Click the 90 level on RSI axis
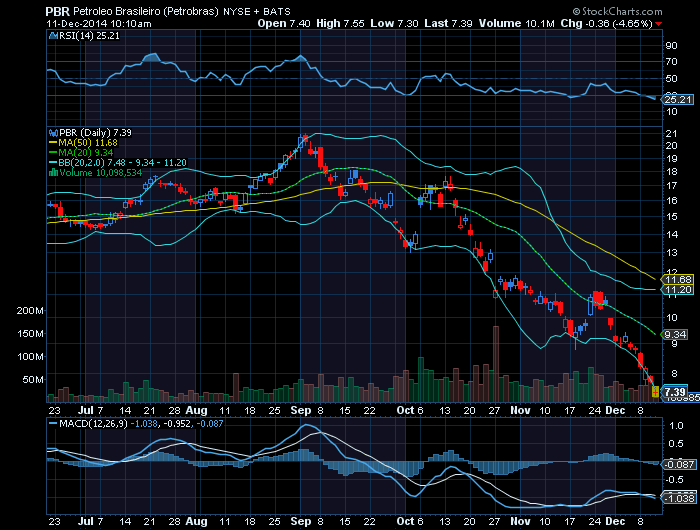This screenshot has height=530, width=700. point(671,46)
